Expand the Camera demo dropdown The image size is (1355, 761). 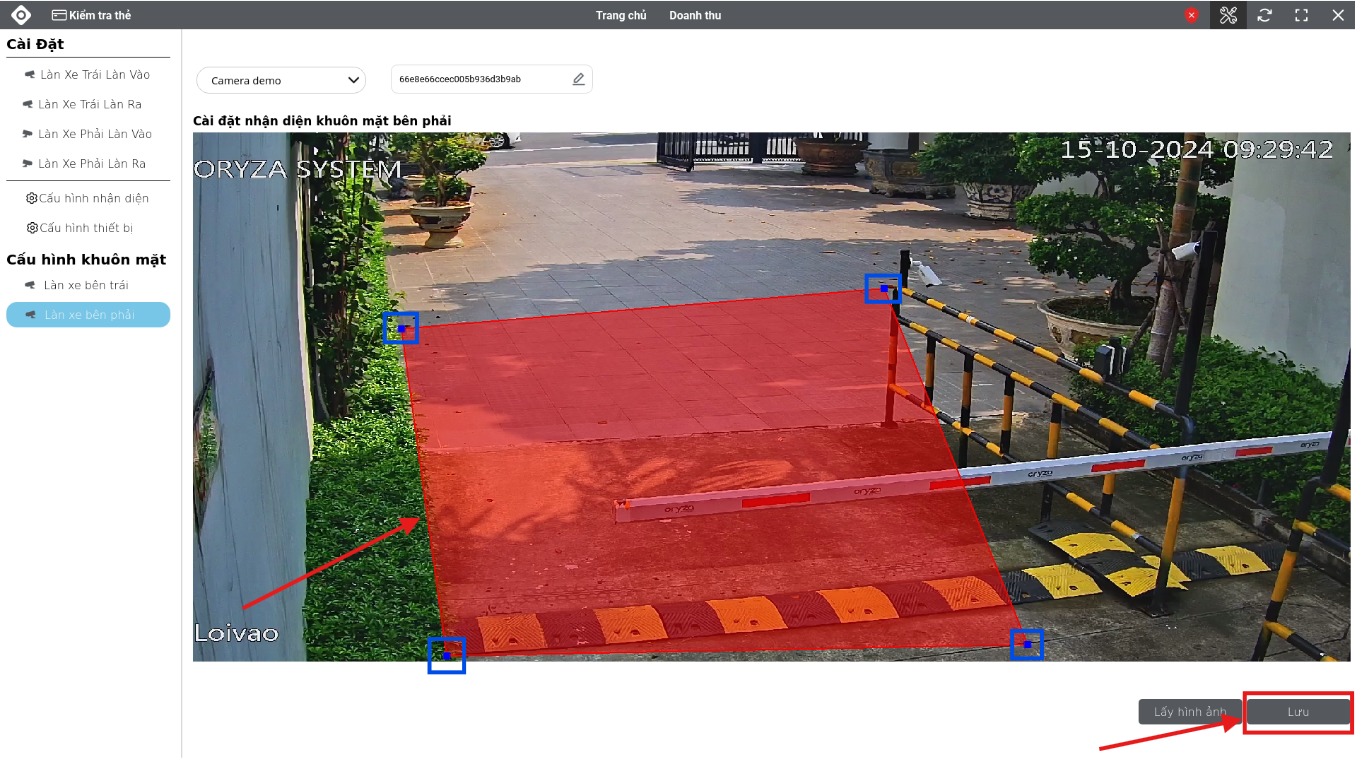coord(281,80)
